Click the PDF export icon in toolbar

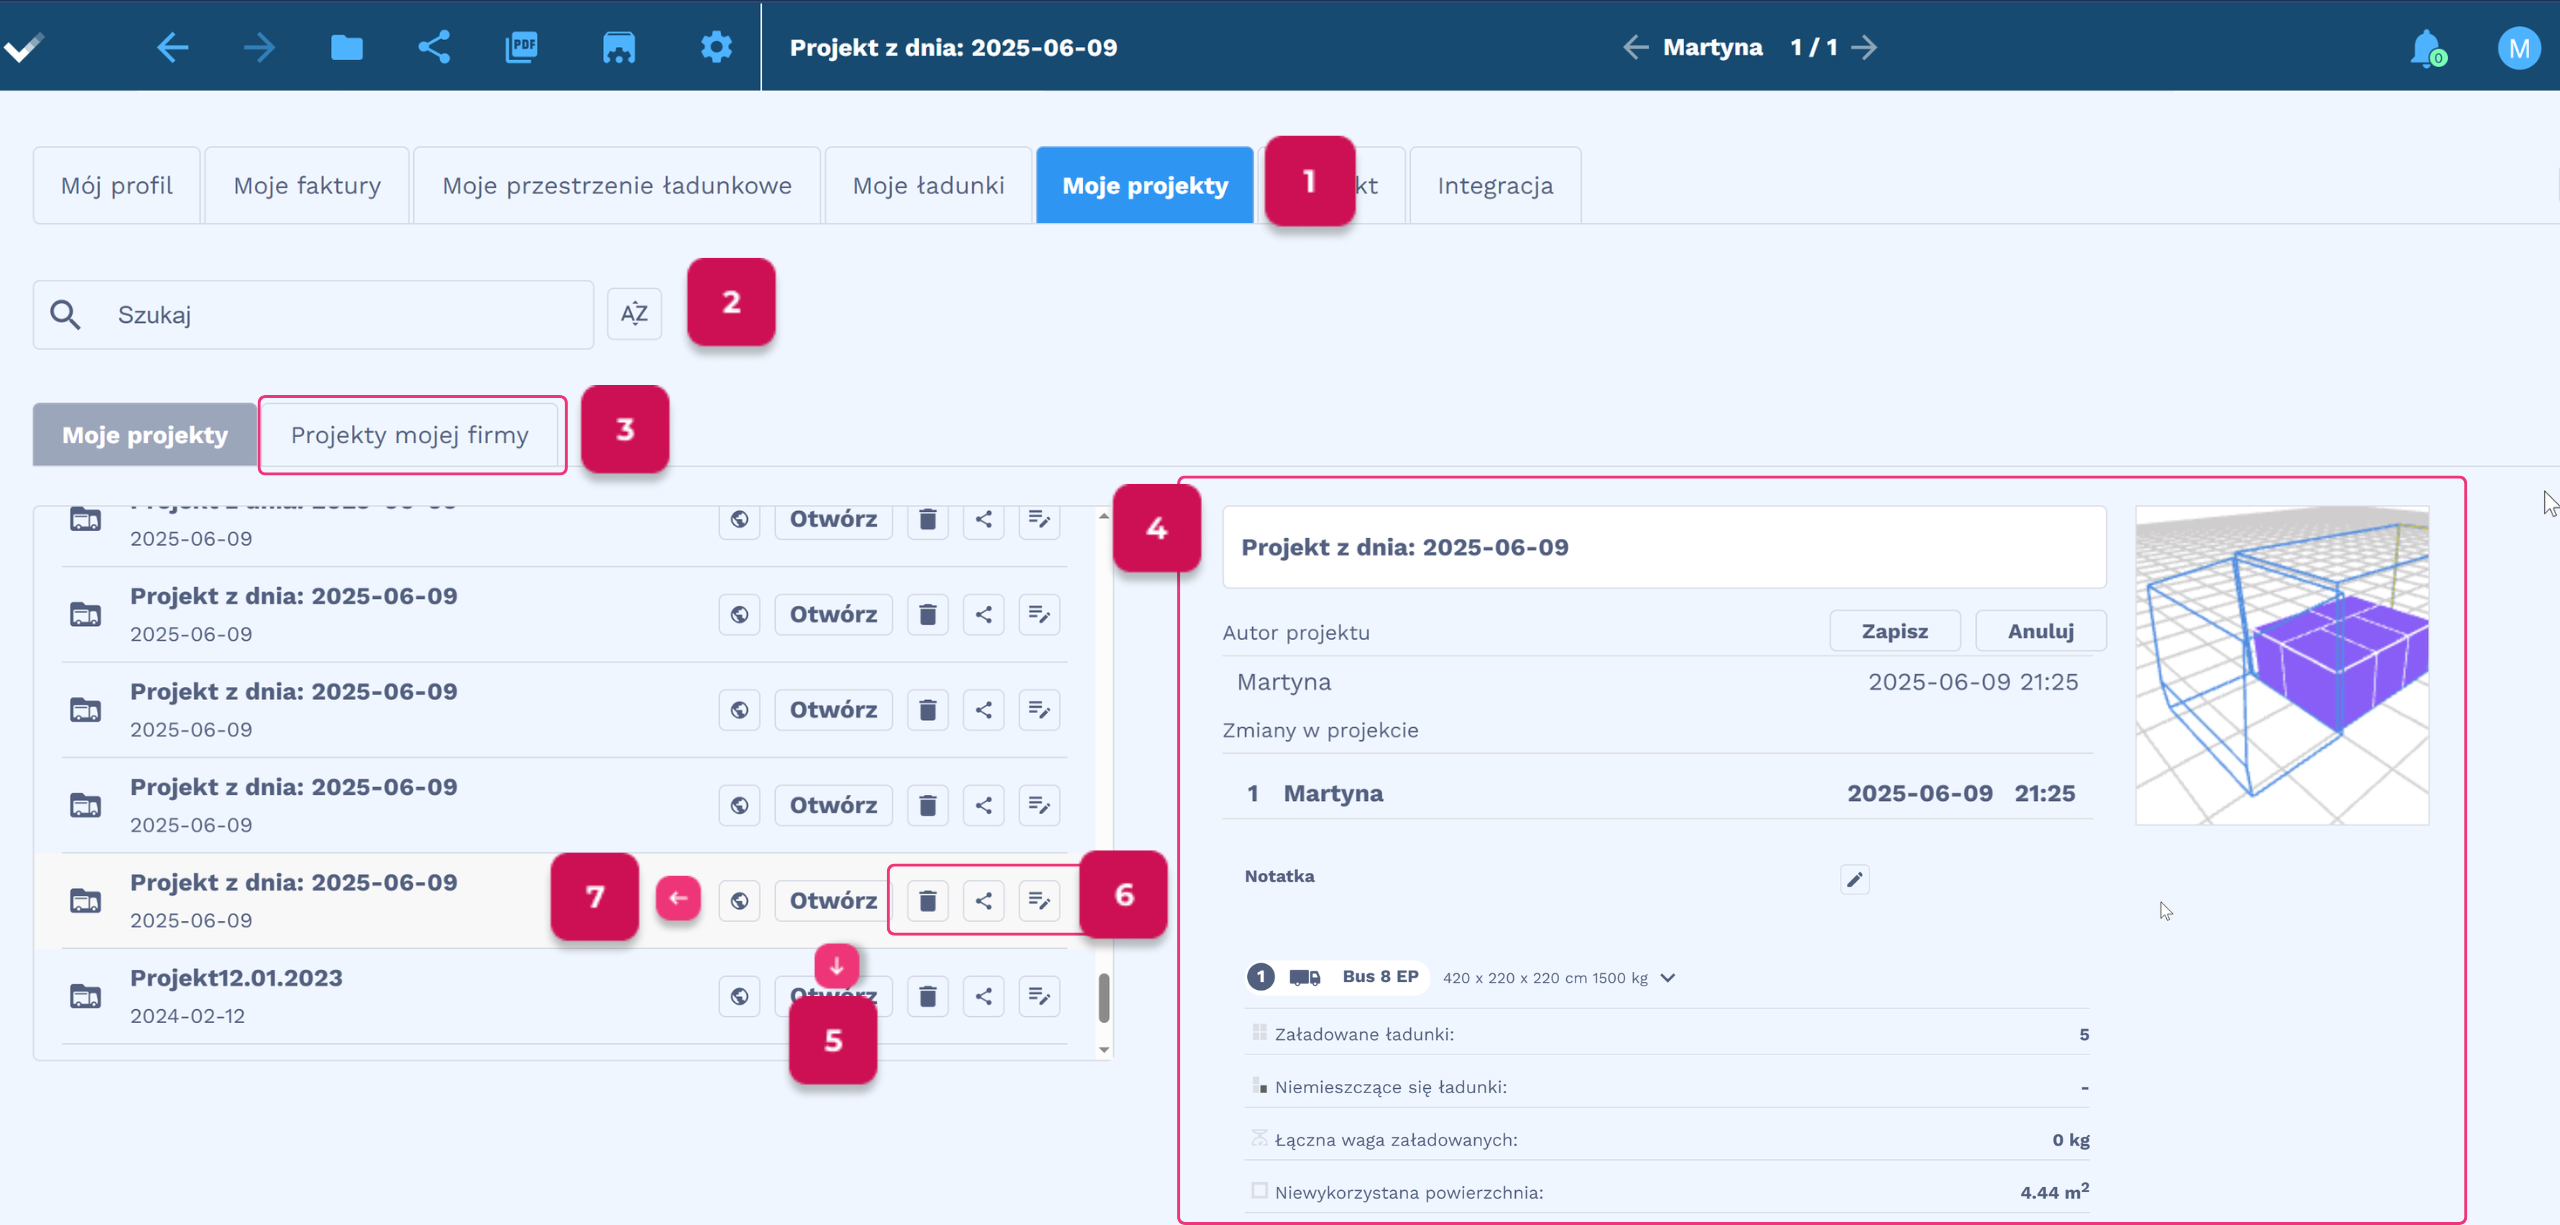coord(521,47)
